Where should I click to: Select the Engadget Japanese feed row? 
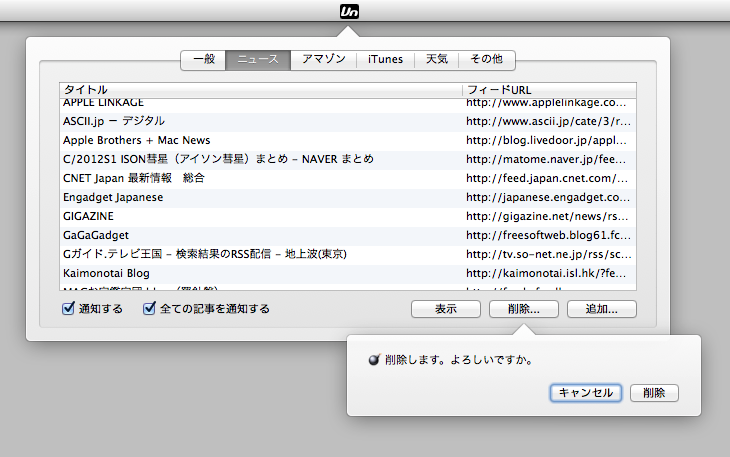point(260,197)
